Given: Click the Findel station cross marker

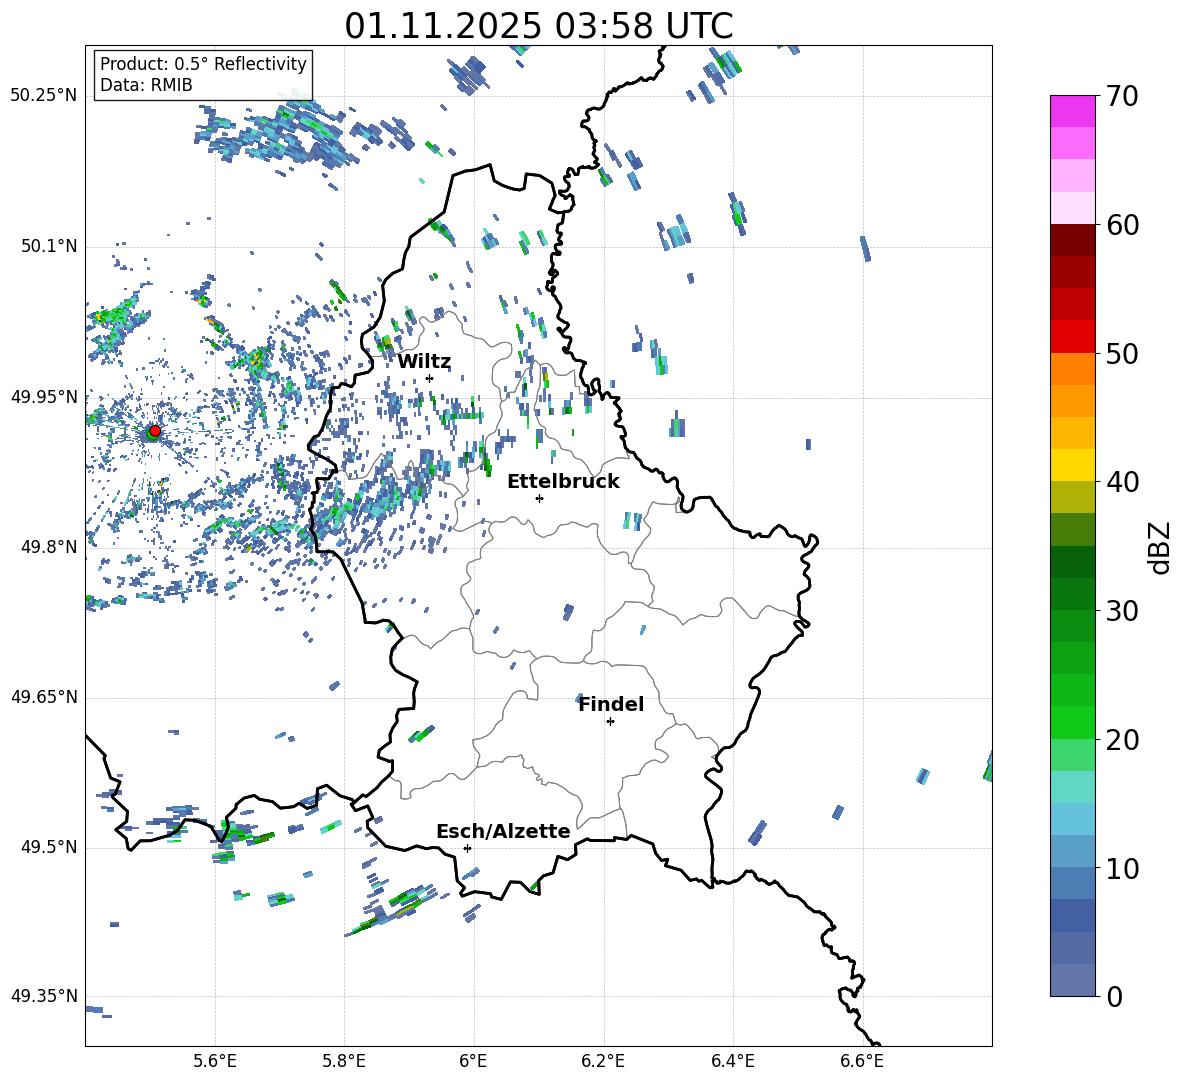Looking at the screenshot, I should tap(610, 721).
